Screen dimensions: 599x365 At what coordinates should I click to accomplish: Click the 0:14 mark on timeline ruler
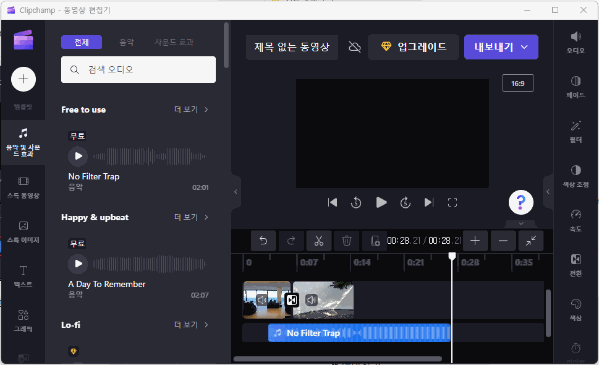click(x=362, y=263)
